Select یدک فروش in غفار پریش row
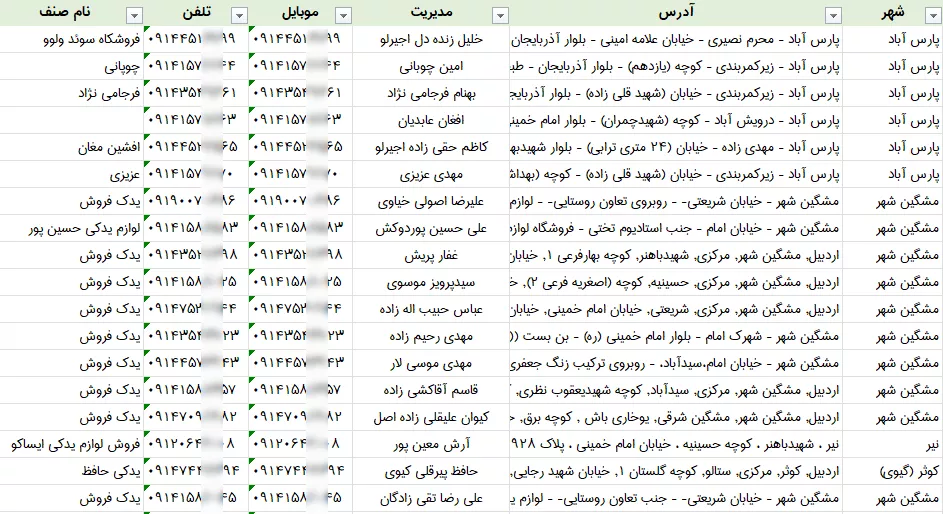This screenshot has height=514, width=943. [x=72, y=255]
